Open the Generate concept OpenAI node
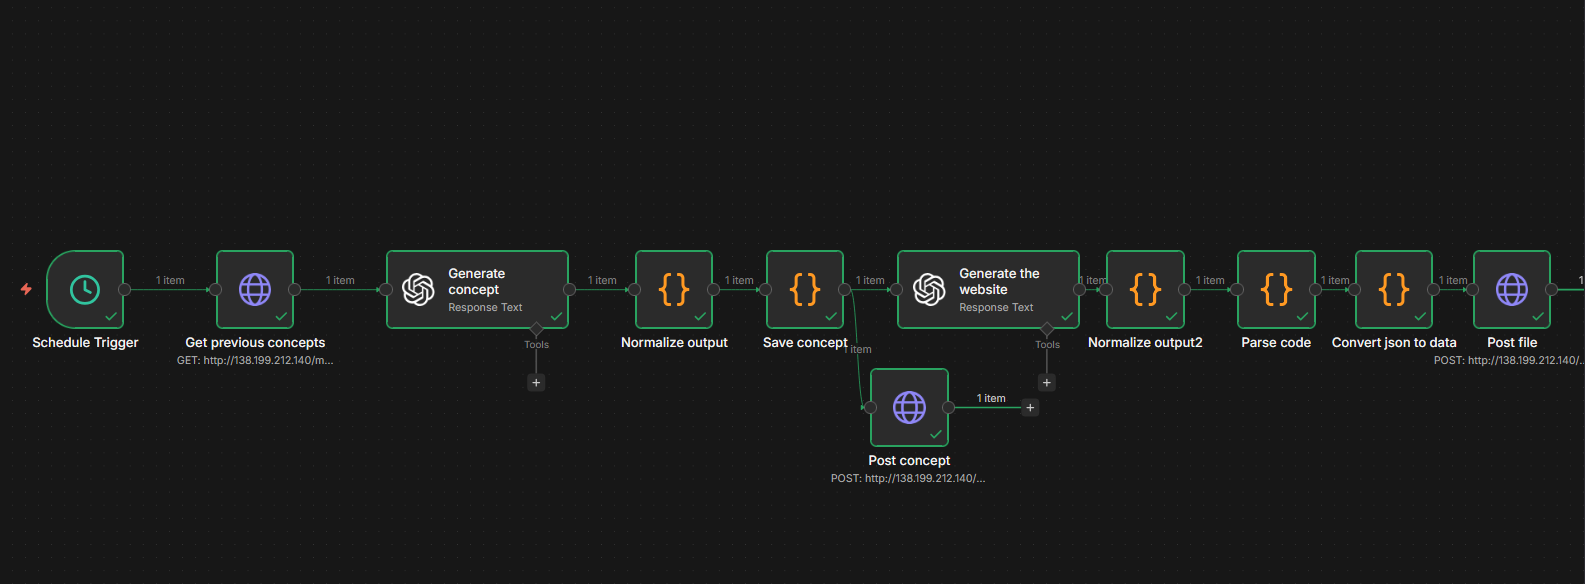Screen dimensions: 1585x584 477,289
